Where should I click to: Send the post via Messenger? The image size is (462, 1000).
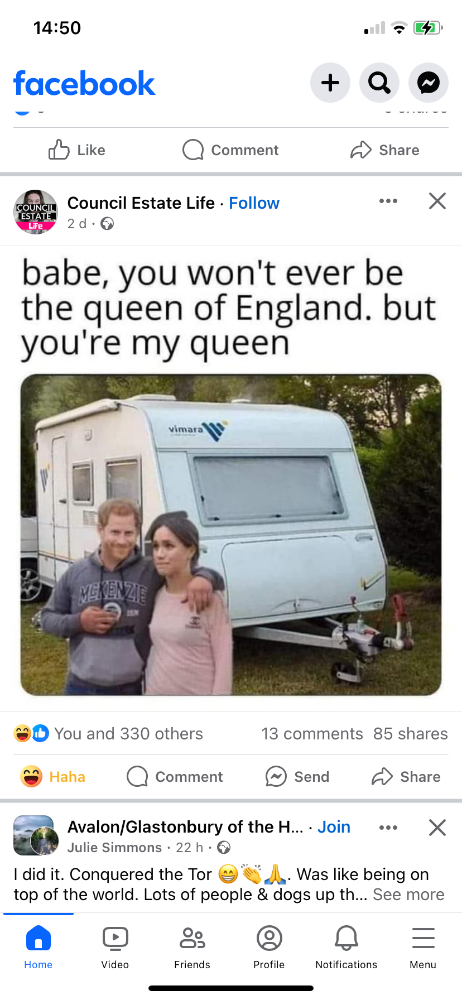click(x=297, y=777)
